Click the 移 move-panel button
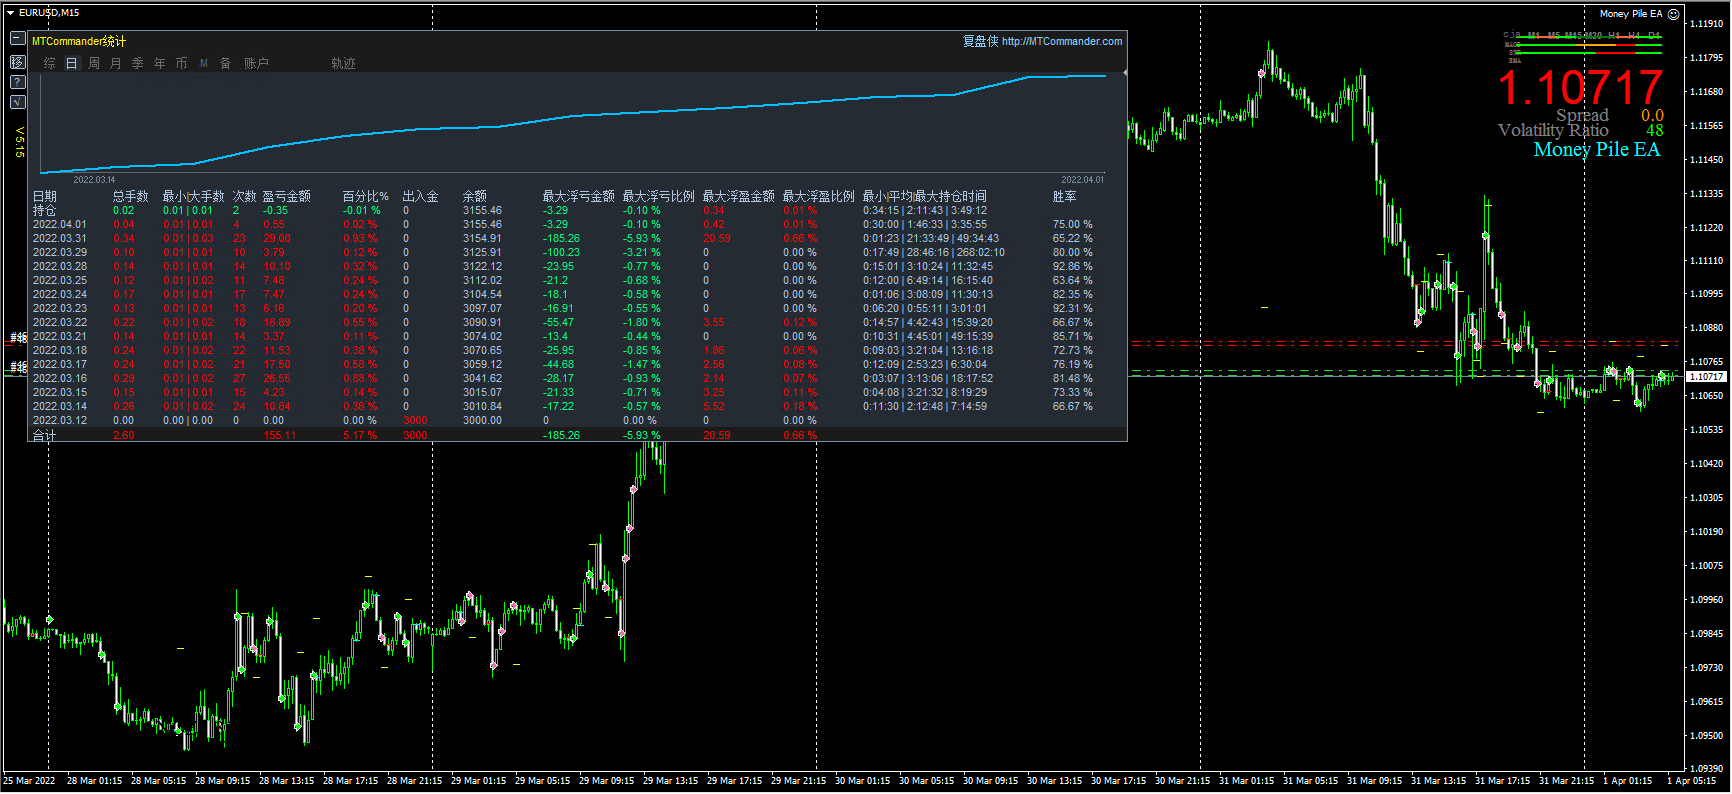This screenshot has width=1732, height=794. pos(18,62)
